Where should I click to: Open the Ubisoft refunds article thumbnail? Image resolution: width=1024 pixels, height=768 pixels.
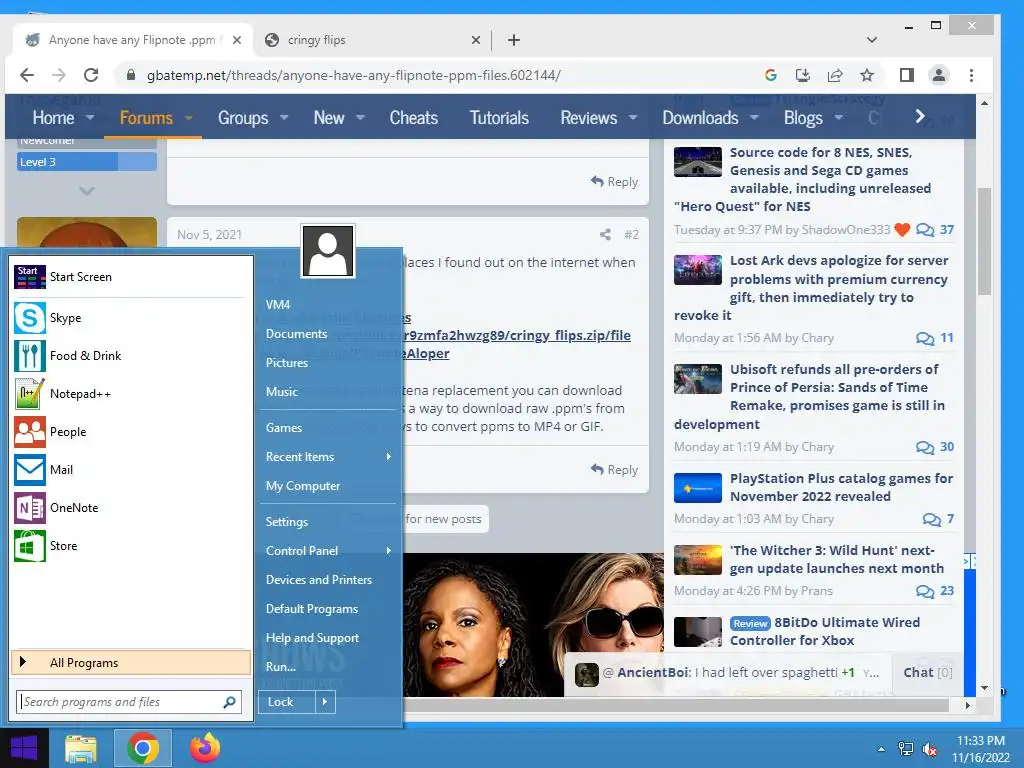[x=697, y=379]
